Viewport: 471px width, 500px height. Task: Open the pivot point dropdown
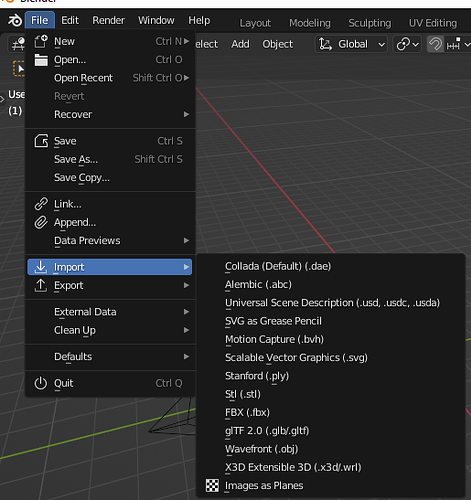coord(407,44)
